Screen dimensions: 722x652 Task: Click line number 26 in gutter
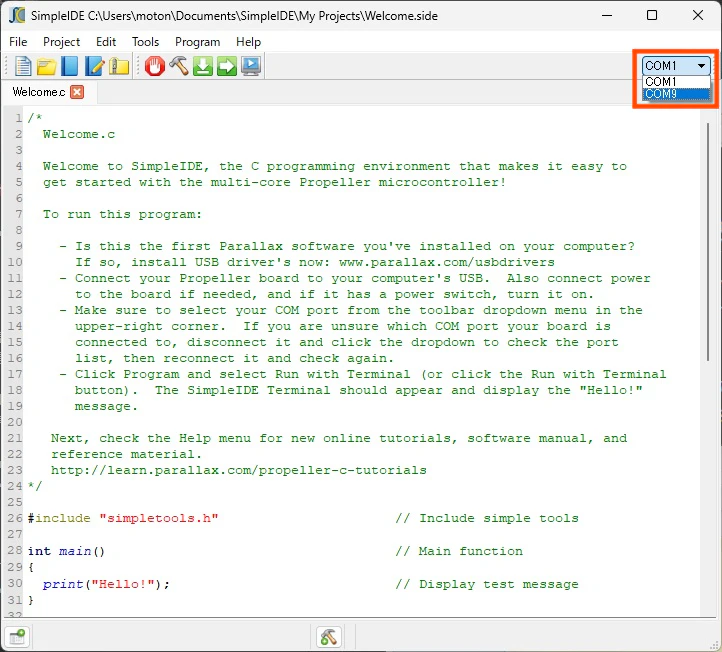15,518
